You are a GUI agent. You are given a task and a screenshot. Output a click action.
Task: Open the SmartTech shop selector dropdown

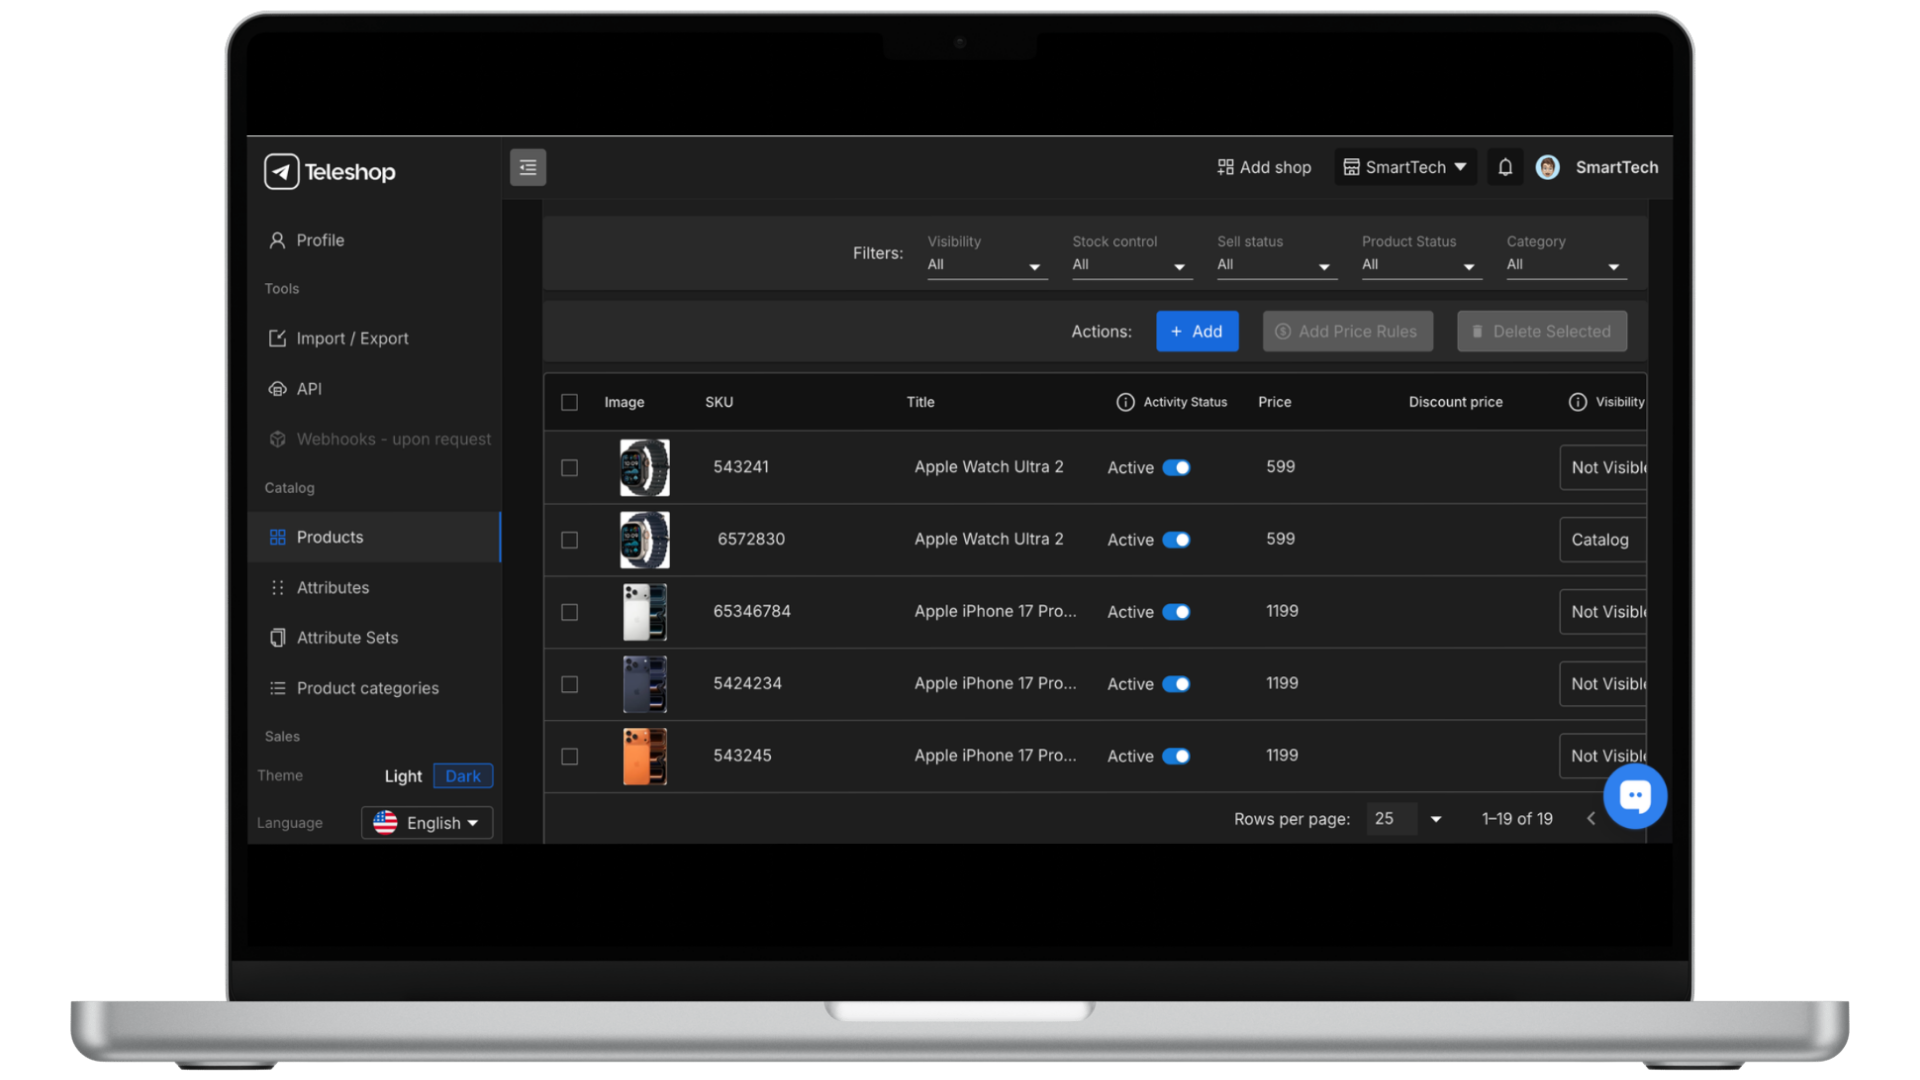click(x=1405, y=167)
